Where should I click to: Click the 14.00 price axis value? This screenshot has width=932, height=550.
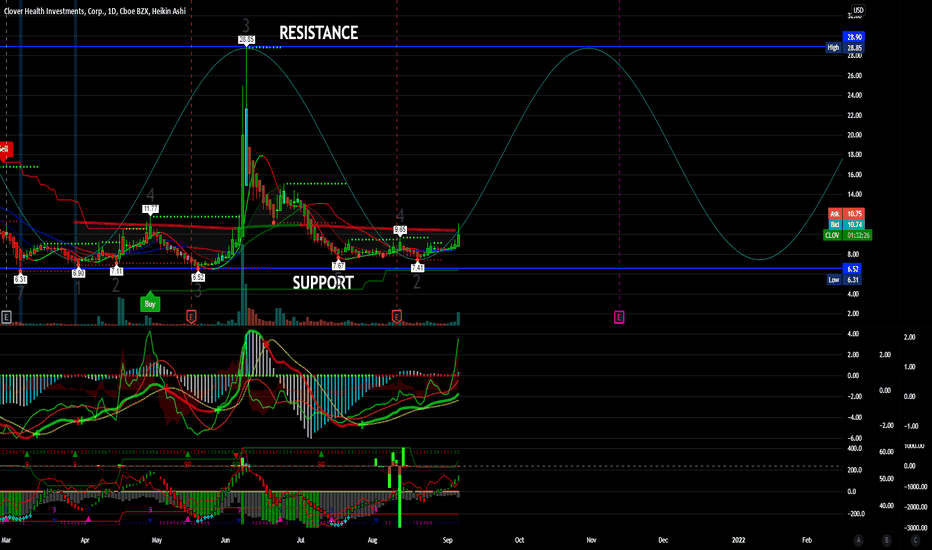pyautogui.click(x=854, y=194)
